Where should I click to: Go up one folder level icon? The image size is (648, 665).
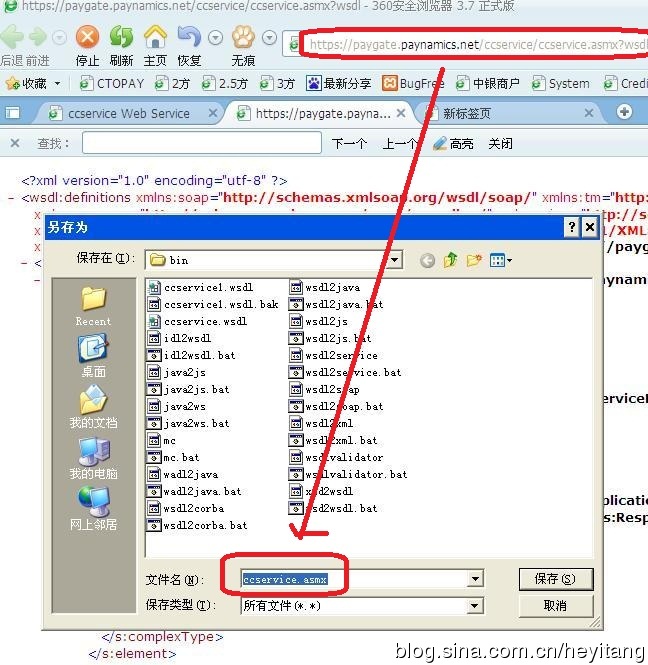450,260
